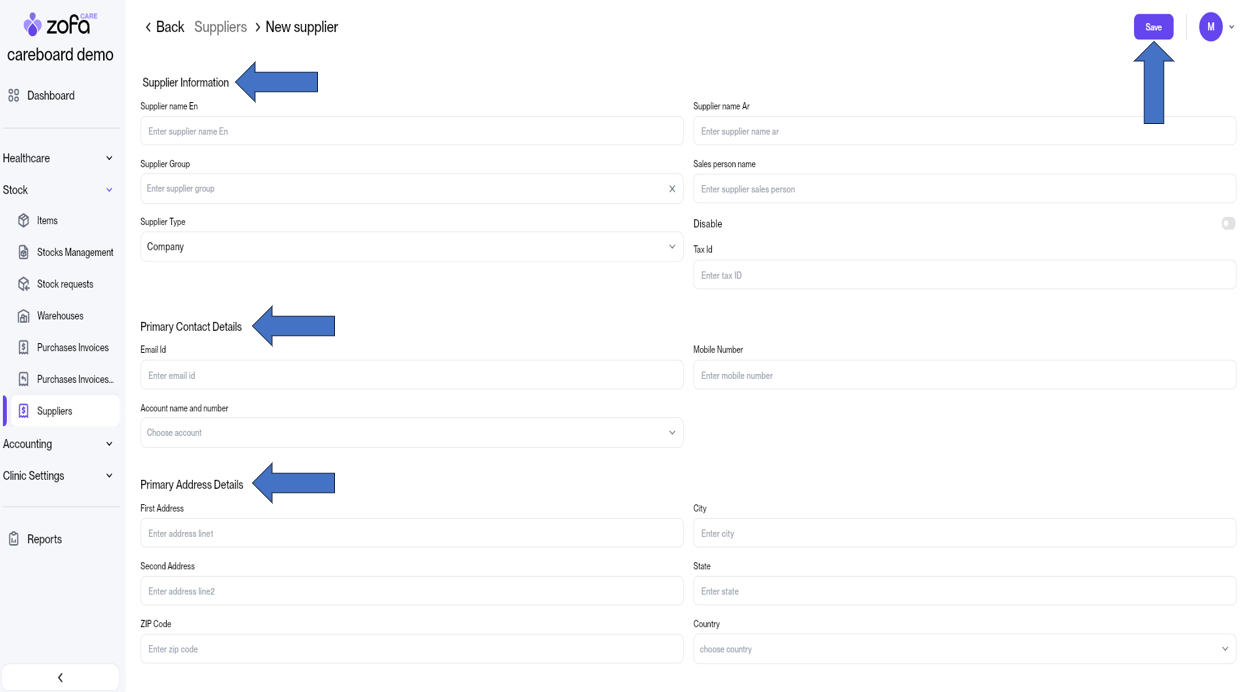Image resolution: width=1243 pixels, height=692 pixels.
Task: Open the Account name and number dropdown
Action: pos(411,433)
